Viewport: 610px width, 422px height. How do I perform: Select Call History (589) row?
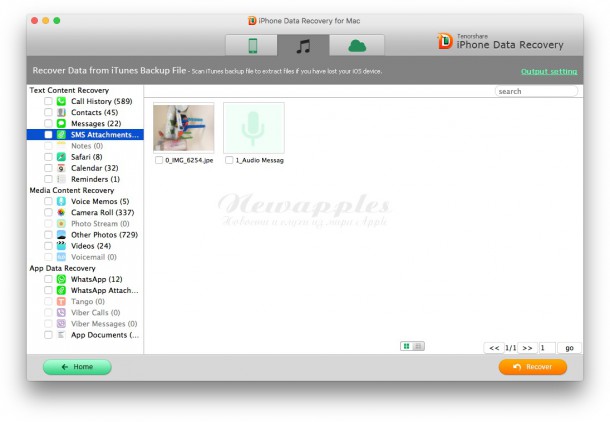[85, 102]
